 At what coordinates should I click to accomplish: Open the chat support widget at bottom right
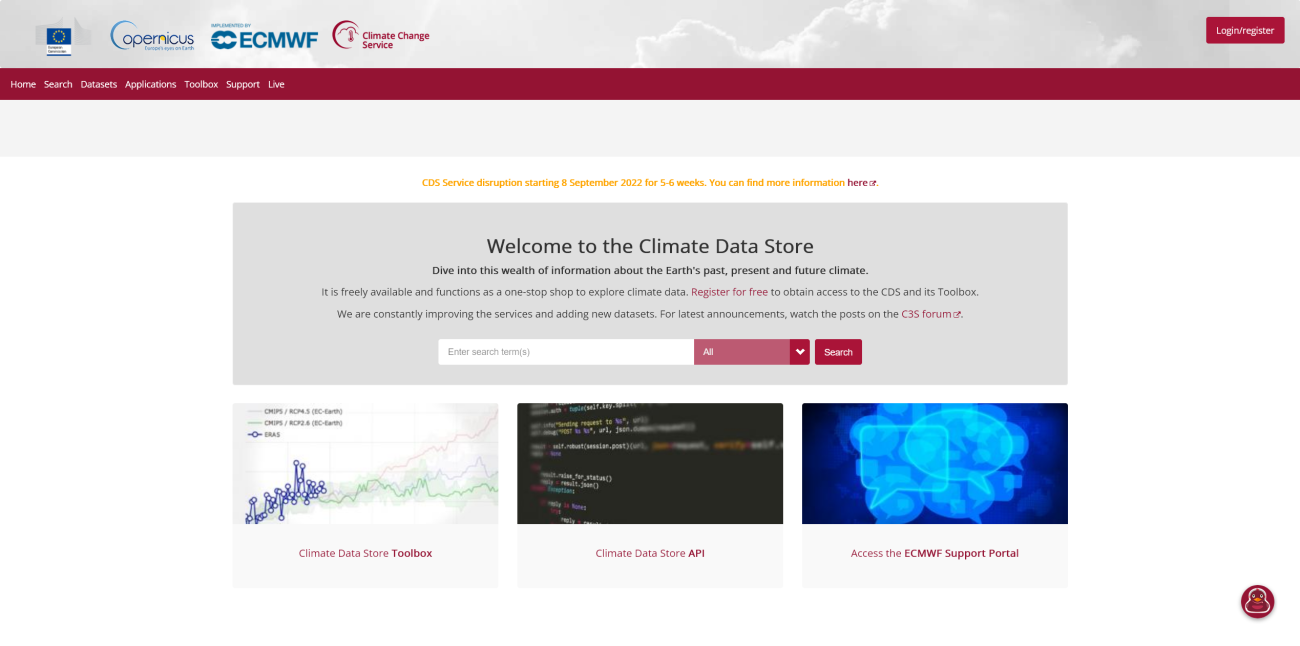[x=1257, y=601]
